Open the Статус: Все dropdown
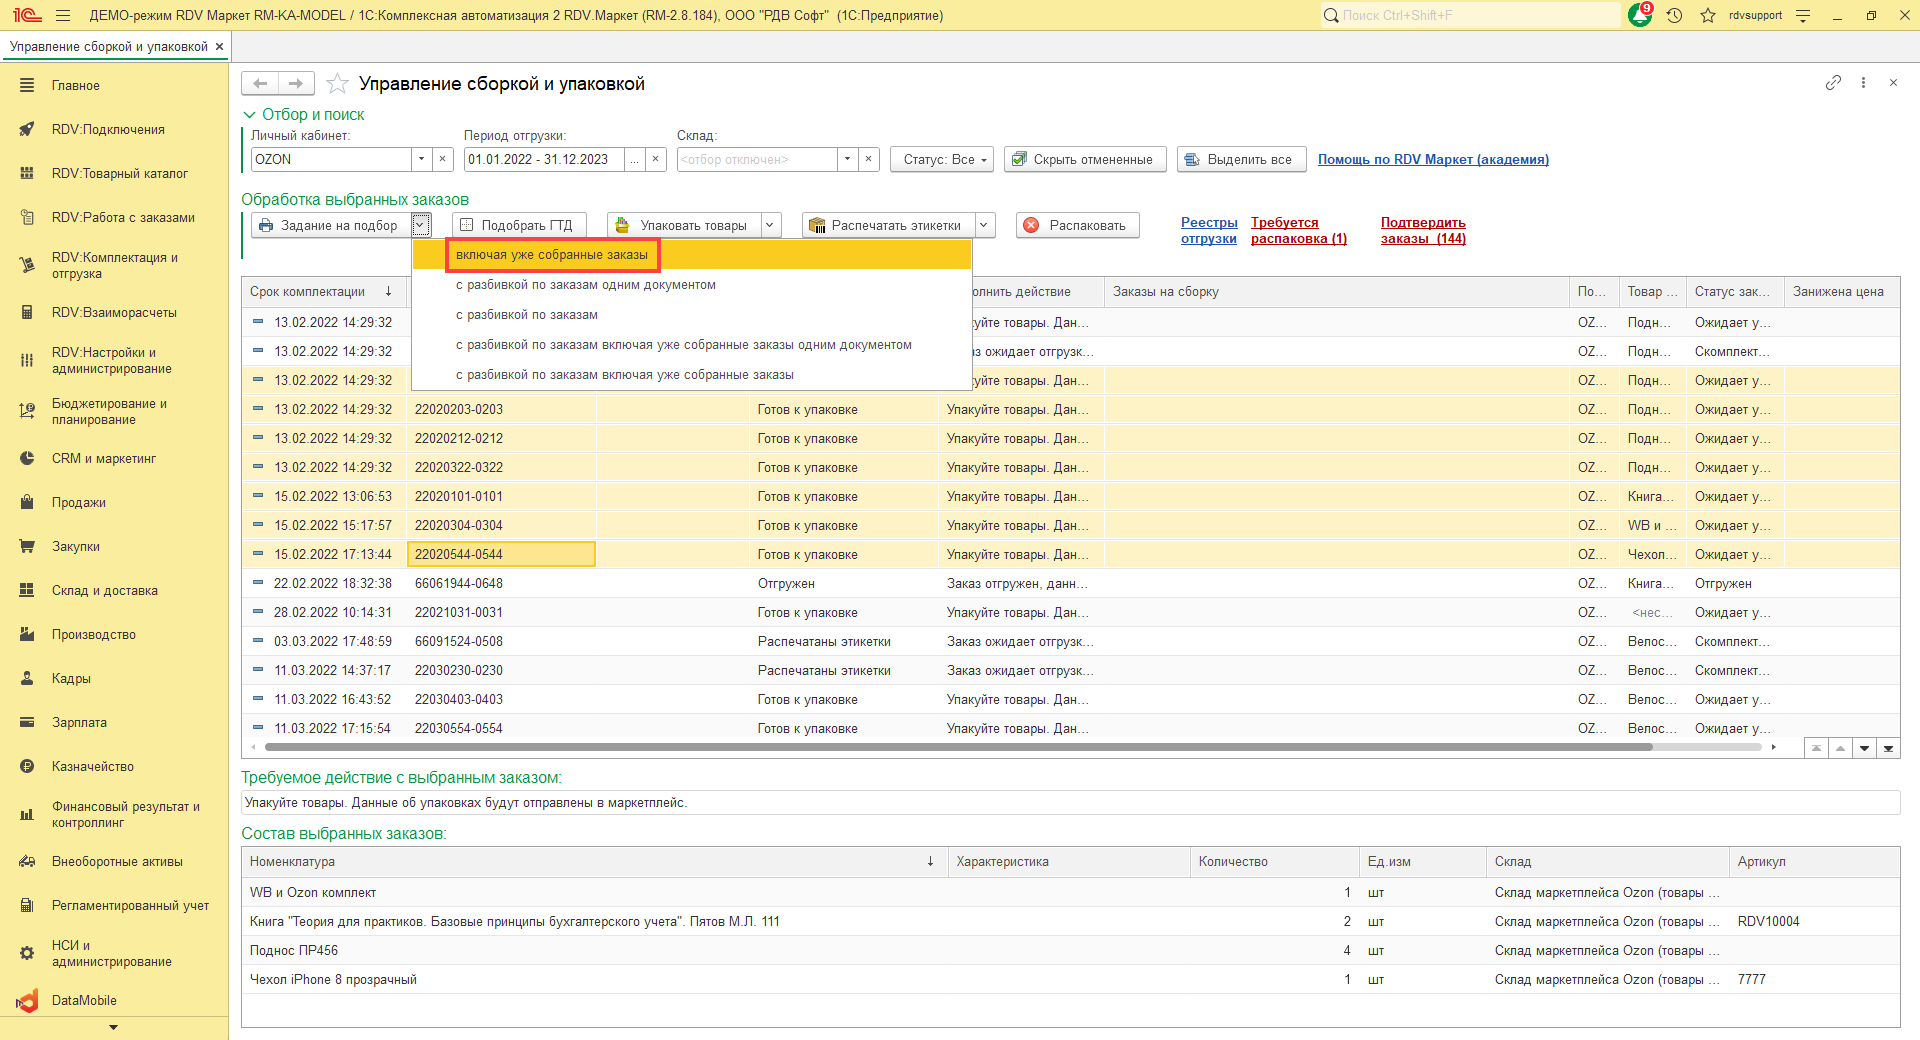This screenshot has height=1040, width=1920. click(x=942, y=159)
